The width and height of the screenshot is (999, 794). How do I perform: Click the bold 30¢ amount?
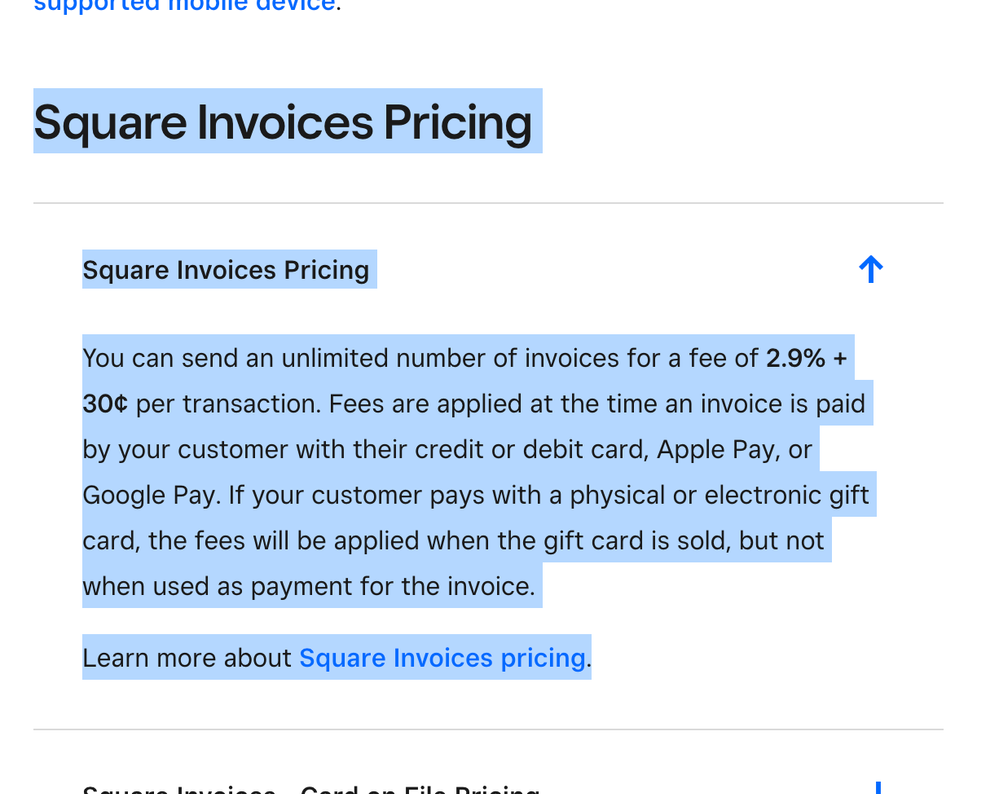105,404
